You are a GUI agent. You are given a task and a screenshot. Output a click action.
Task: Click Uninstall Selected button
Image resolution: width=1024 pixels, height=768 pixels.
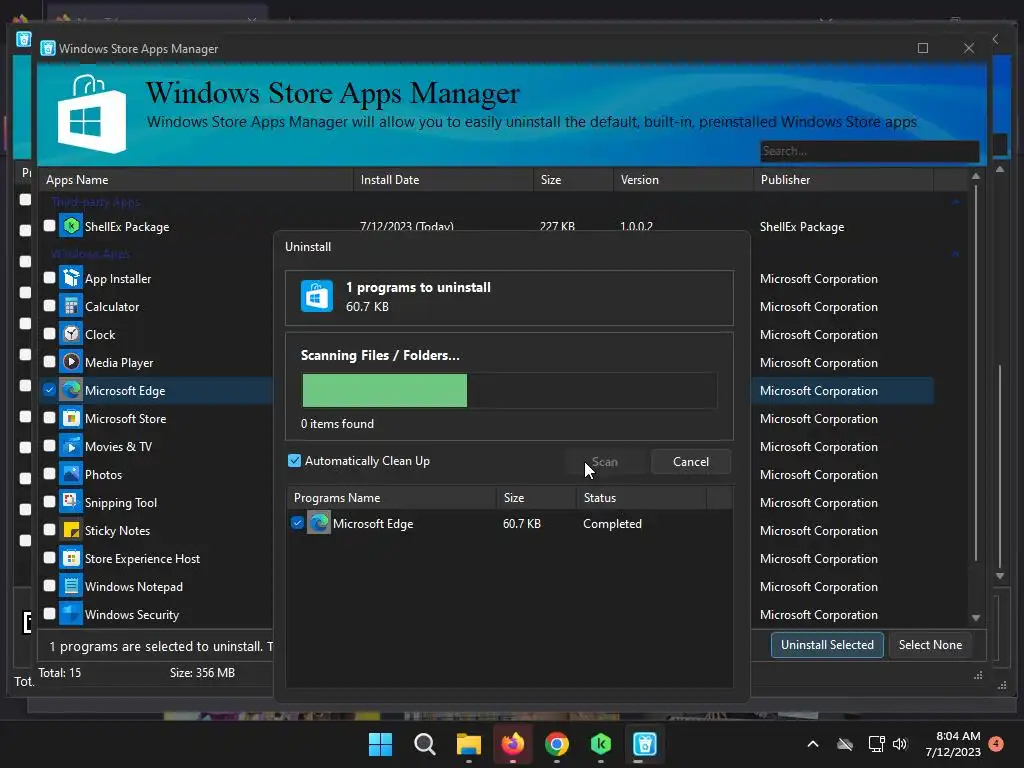click(827, 645)
